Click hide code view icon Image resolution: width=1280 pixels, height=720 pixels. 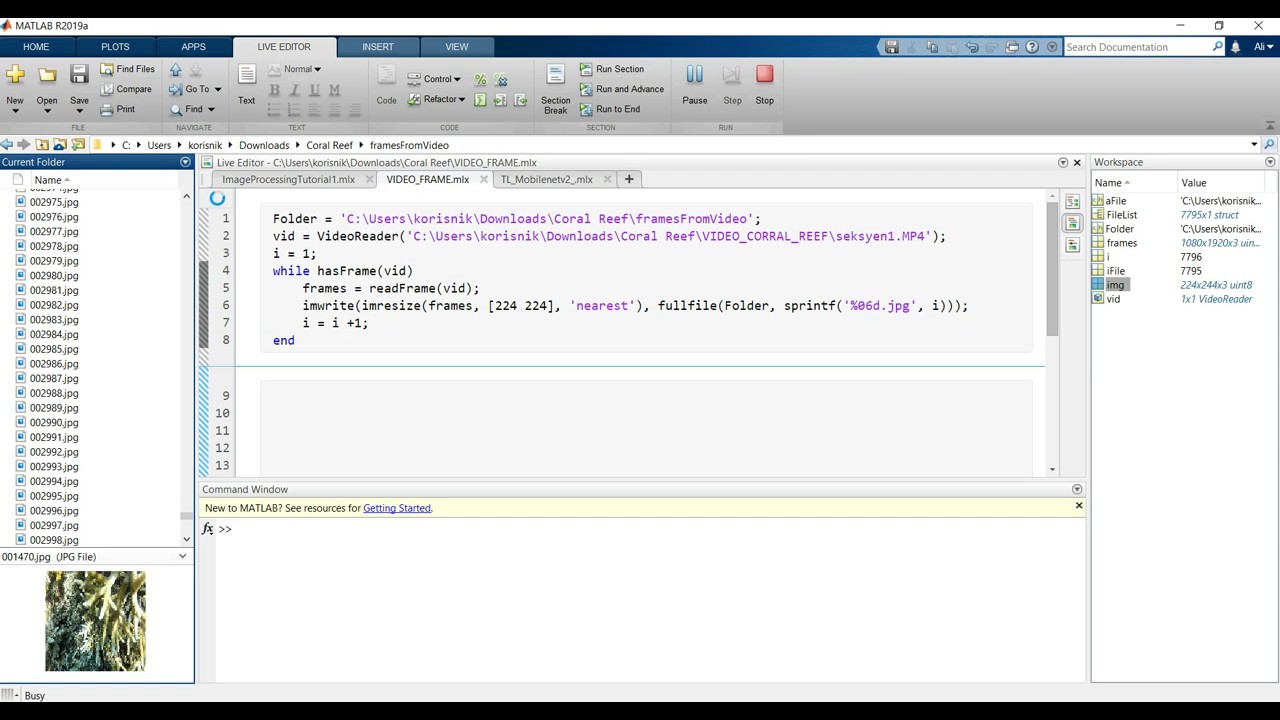(1072, 245)
